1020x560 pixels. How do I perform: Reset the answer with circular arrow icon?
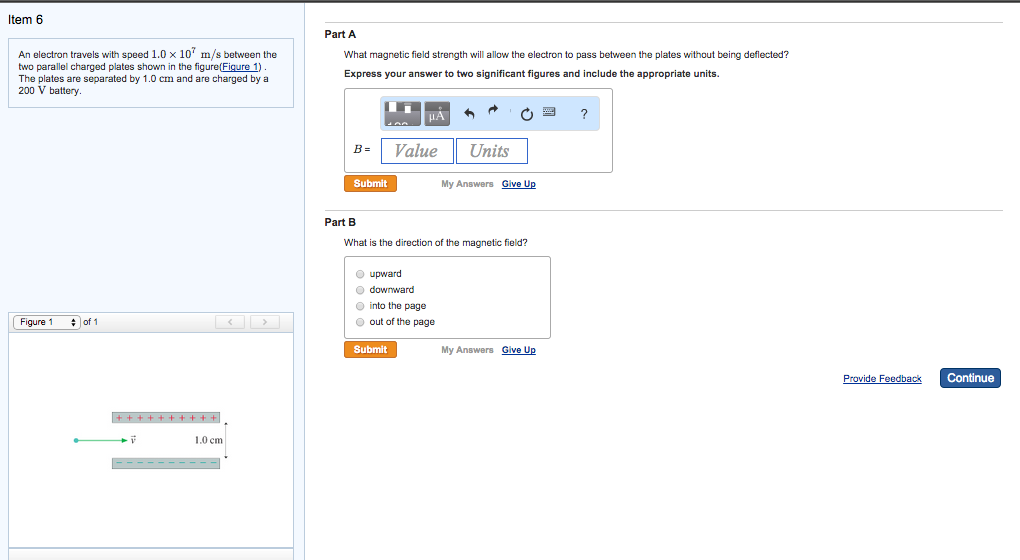pyautogui.click(x=522, y=114)
